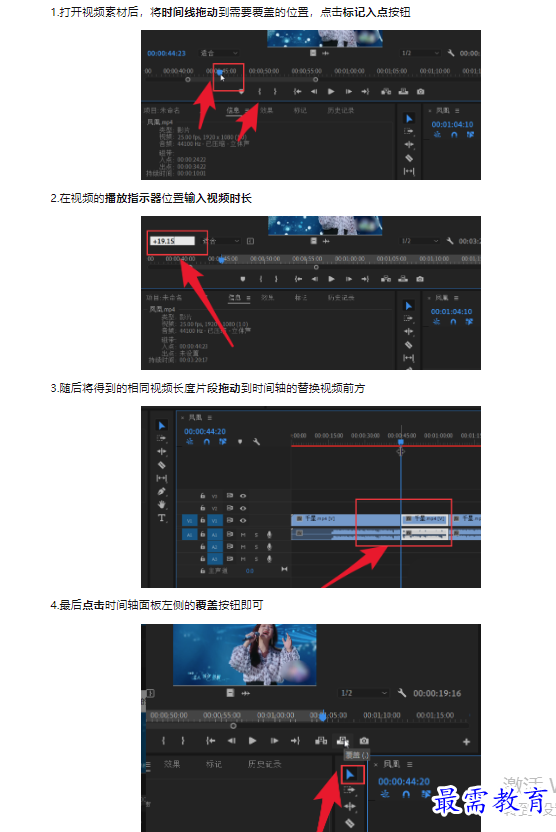
Task: Click Go to Out point in step 1 screenshot
Action: click(366, 91)
